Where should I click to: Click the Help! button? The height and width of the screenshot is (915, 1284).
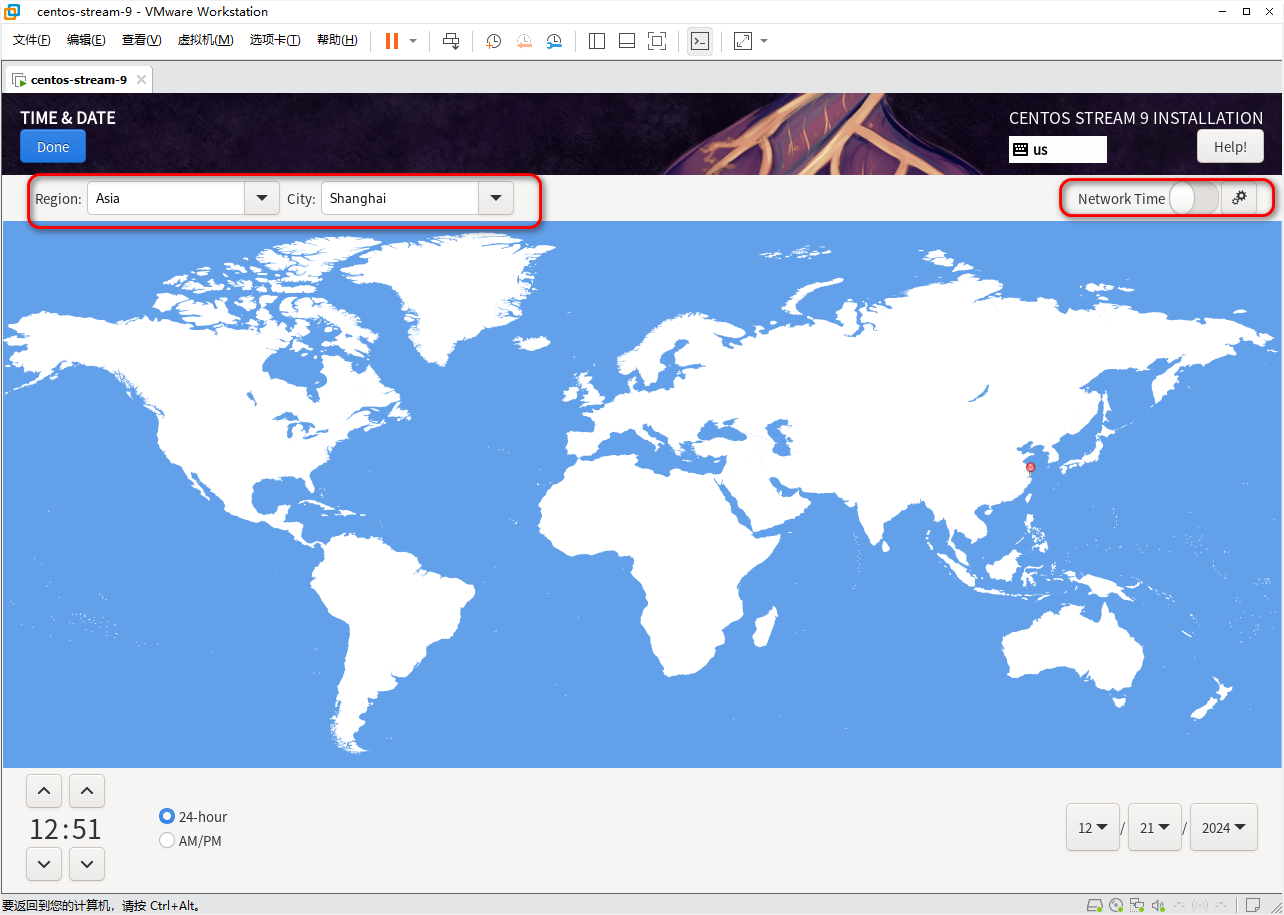1230,147
